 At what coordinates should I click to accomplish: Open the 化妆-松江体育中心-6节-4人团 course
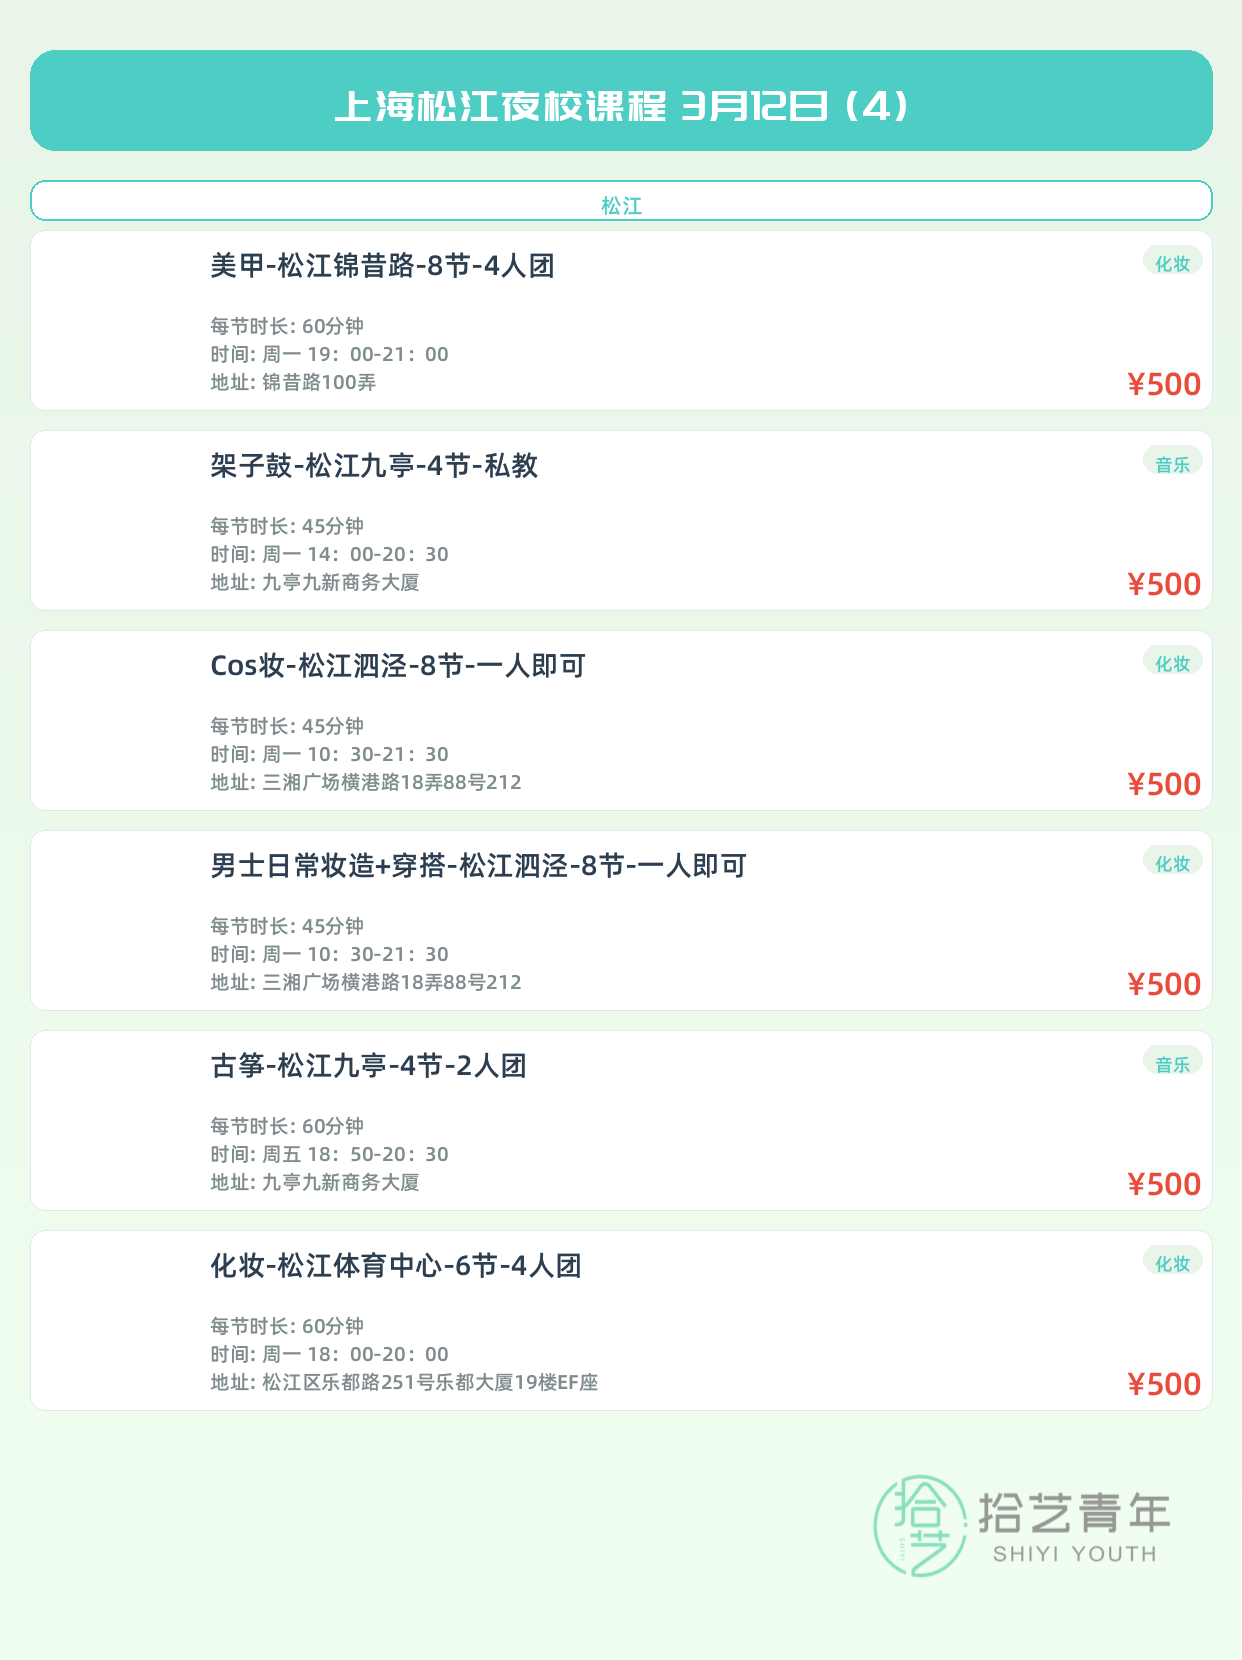tap(395, 1266)
